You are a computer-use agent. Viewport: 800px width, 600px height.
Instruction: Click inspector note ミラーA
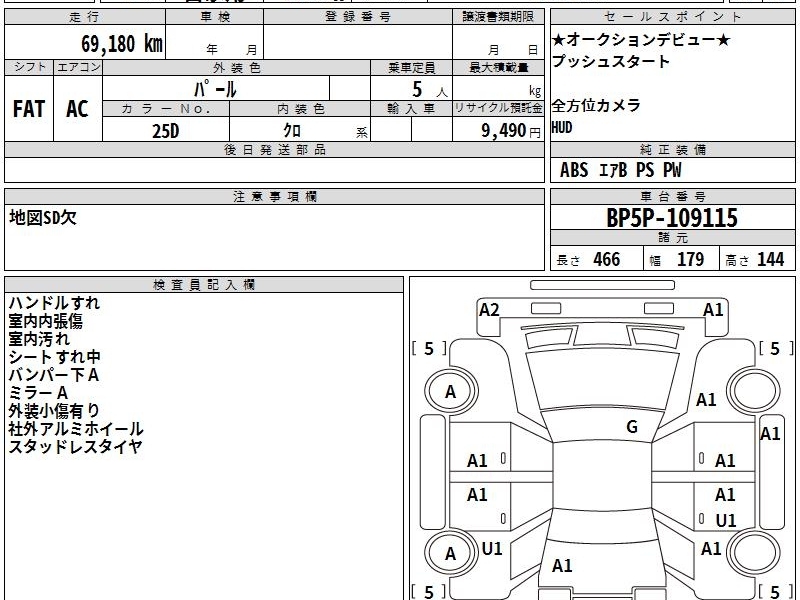(38, 392)
